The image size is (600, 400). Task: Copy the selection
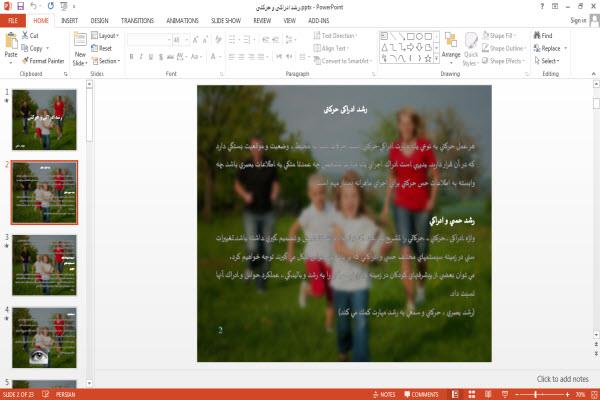click(x=32, y=48)
